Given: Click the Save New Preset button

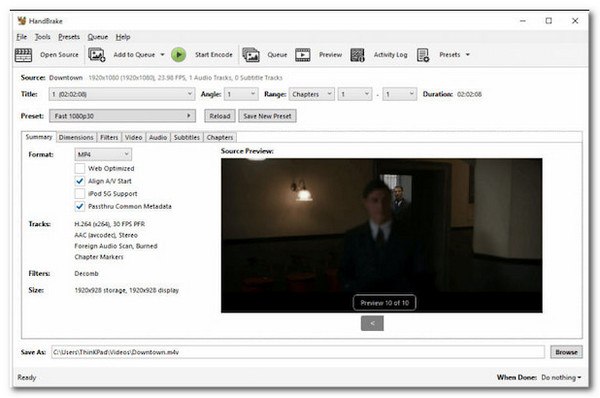Looking at the screenshot, I should click(x=267, y=116).
